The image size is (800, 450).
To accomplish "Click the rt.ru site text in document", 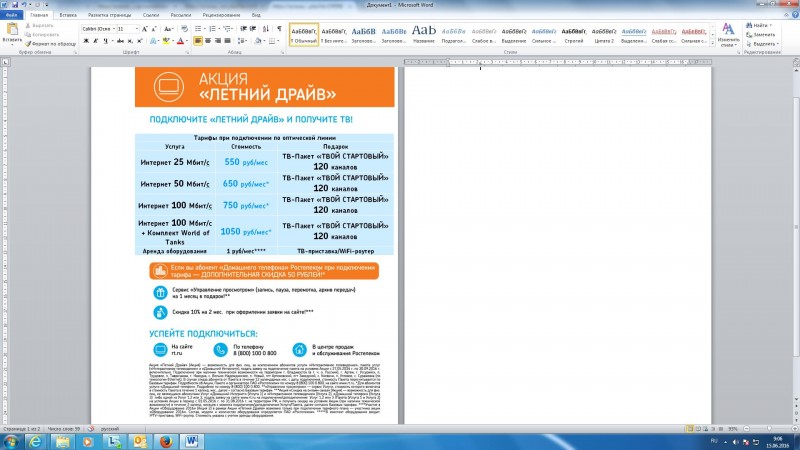I will [x=176, y=353].
